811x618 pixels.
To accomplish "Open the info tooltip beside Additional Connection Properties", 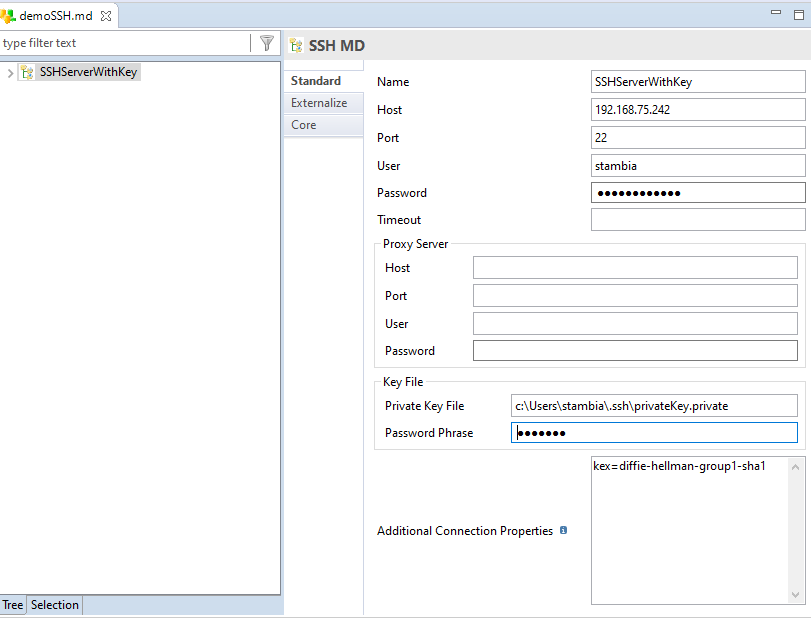I will pyautogui.click(x=562, y=530).
